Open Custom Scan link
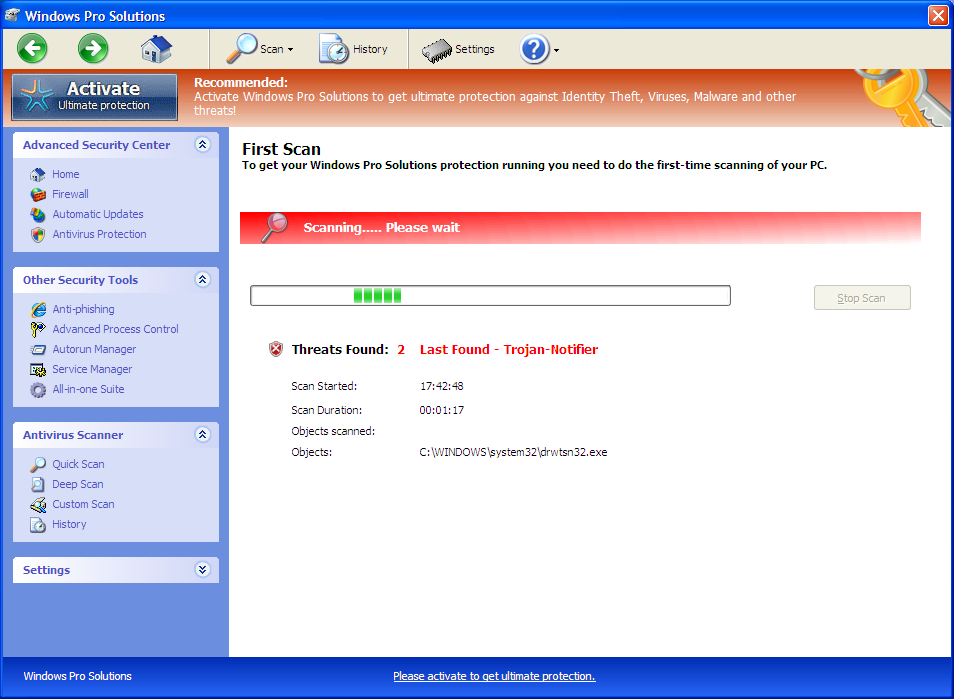This screenshot has width=954, height=699. pyautogui.click(x=83, y=504)
